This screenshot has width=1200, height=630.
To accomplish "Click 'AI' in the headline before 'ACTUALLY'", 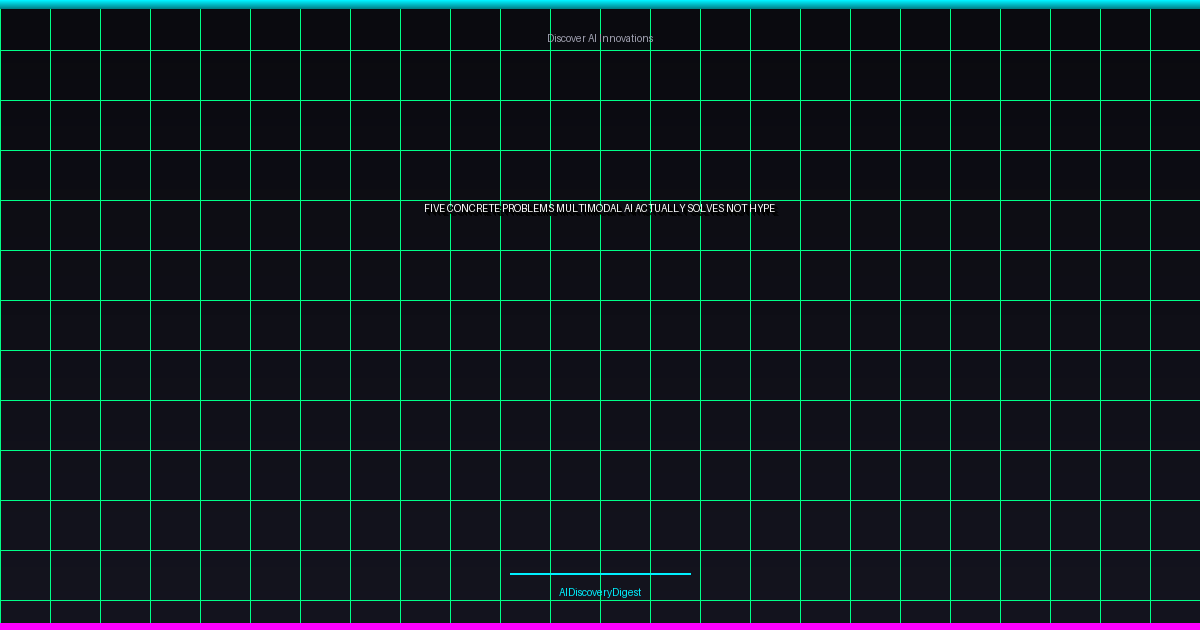I will coord(628,209).
